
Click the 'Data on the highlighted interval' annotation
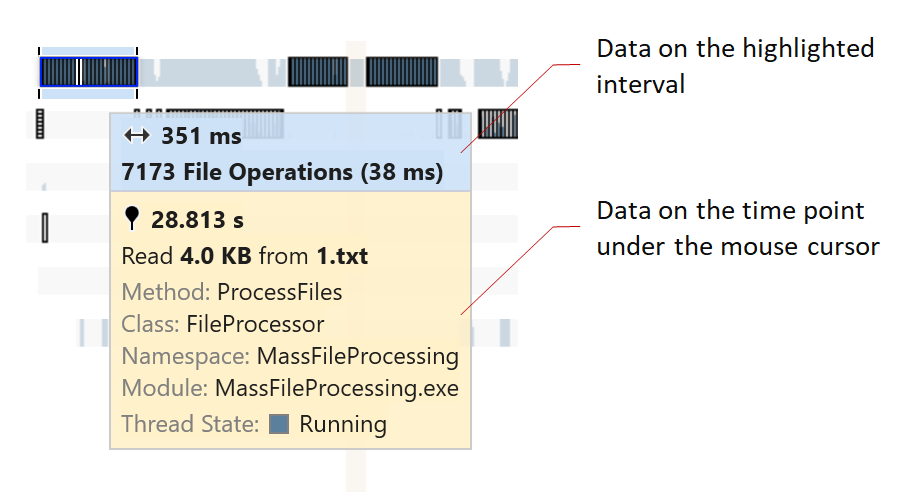[x=735, y=66]
